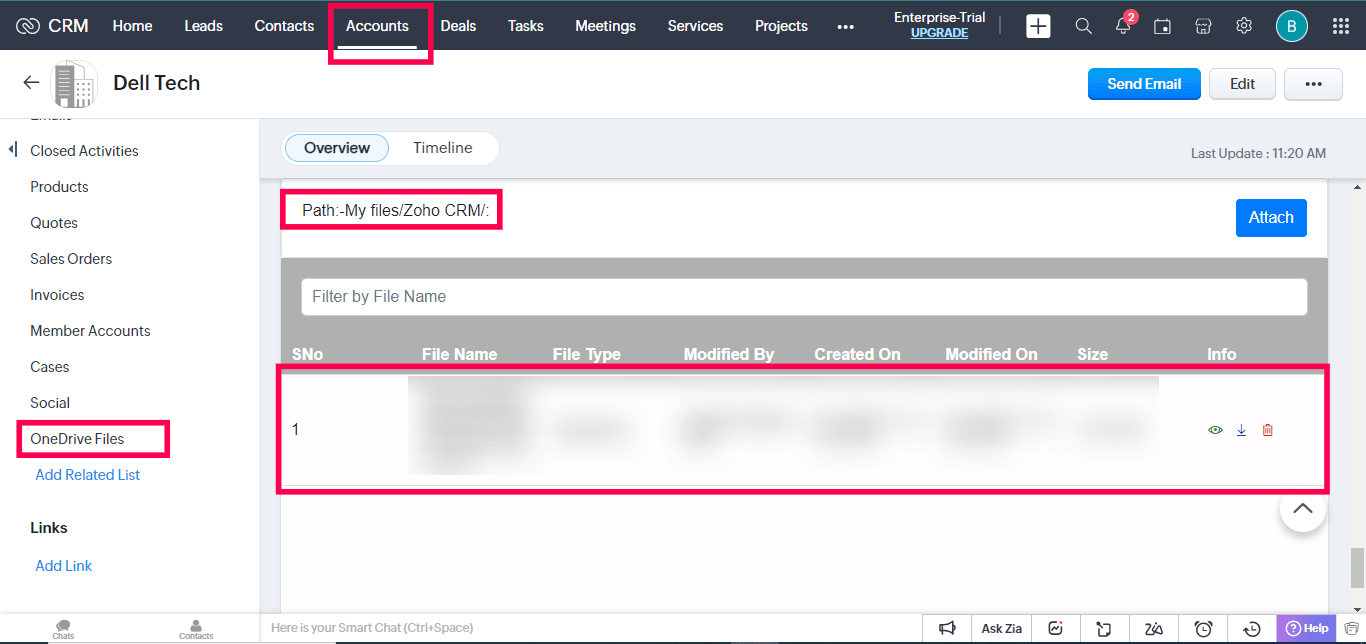Click the scroll-to-top chevron button
The image size is (1366, 644).
click(x=1303, y=508)
